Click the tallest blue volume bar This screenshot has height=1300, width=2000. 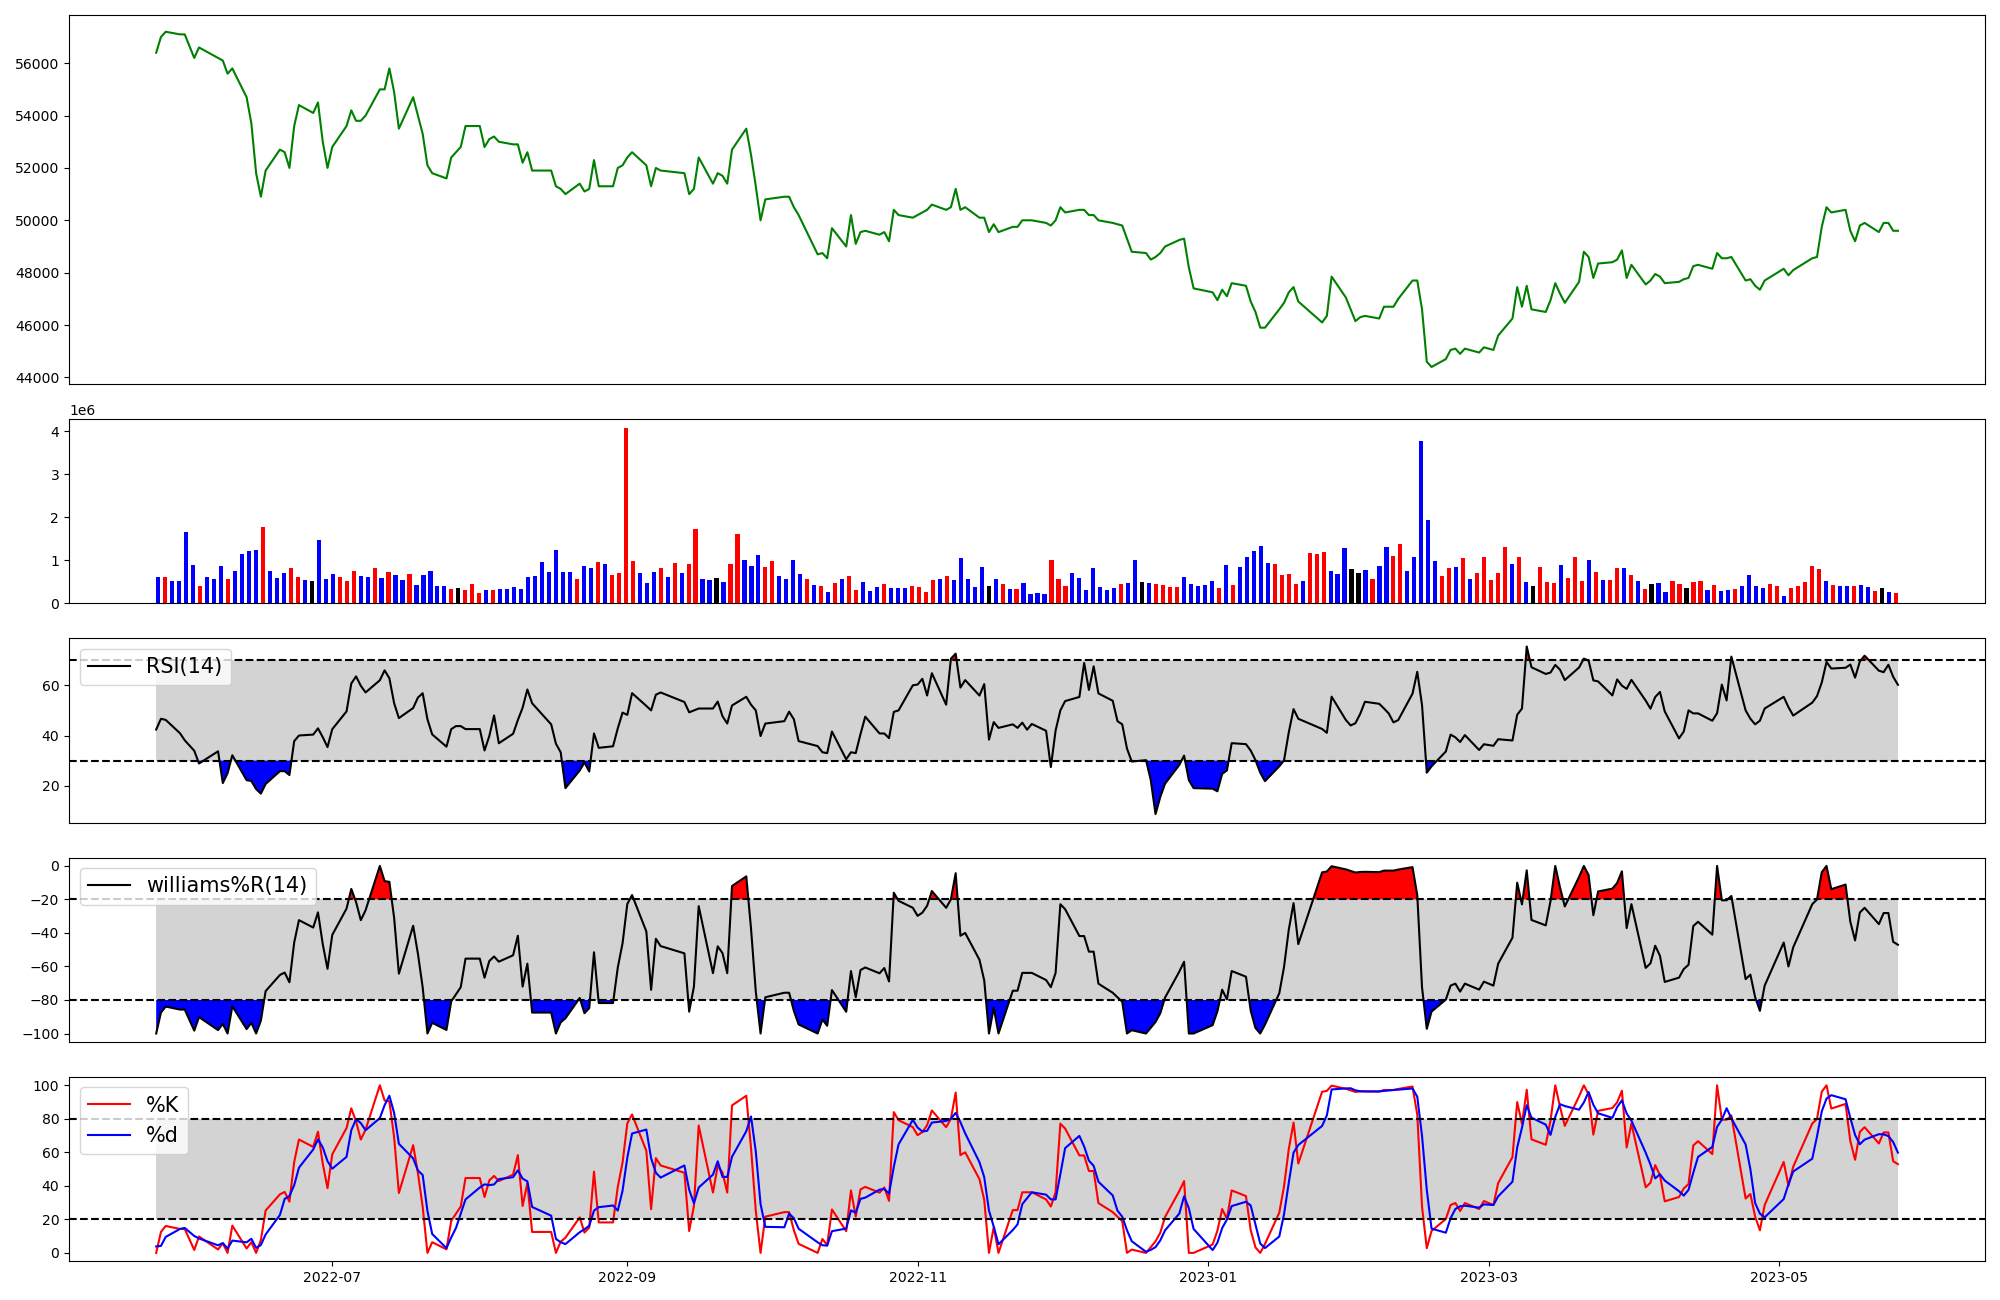[x=1421, y=522]
